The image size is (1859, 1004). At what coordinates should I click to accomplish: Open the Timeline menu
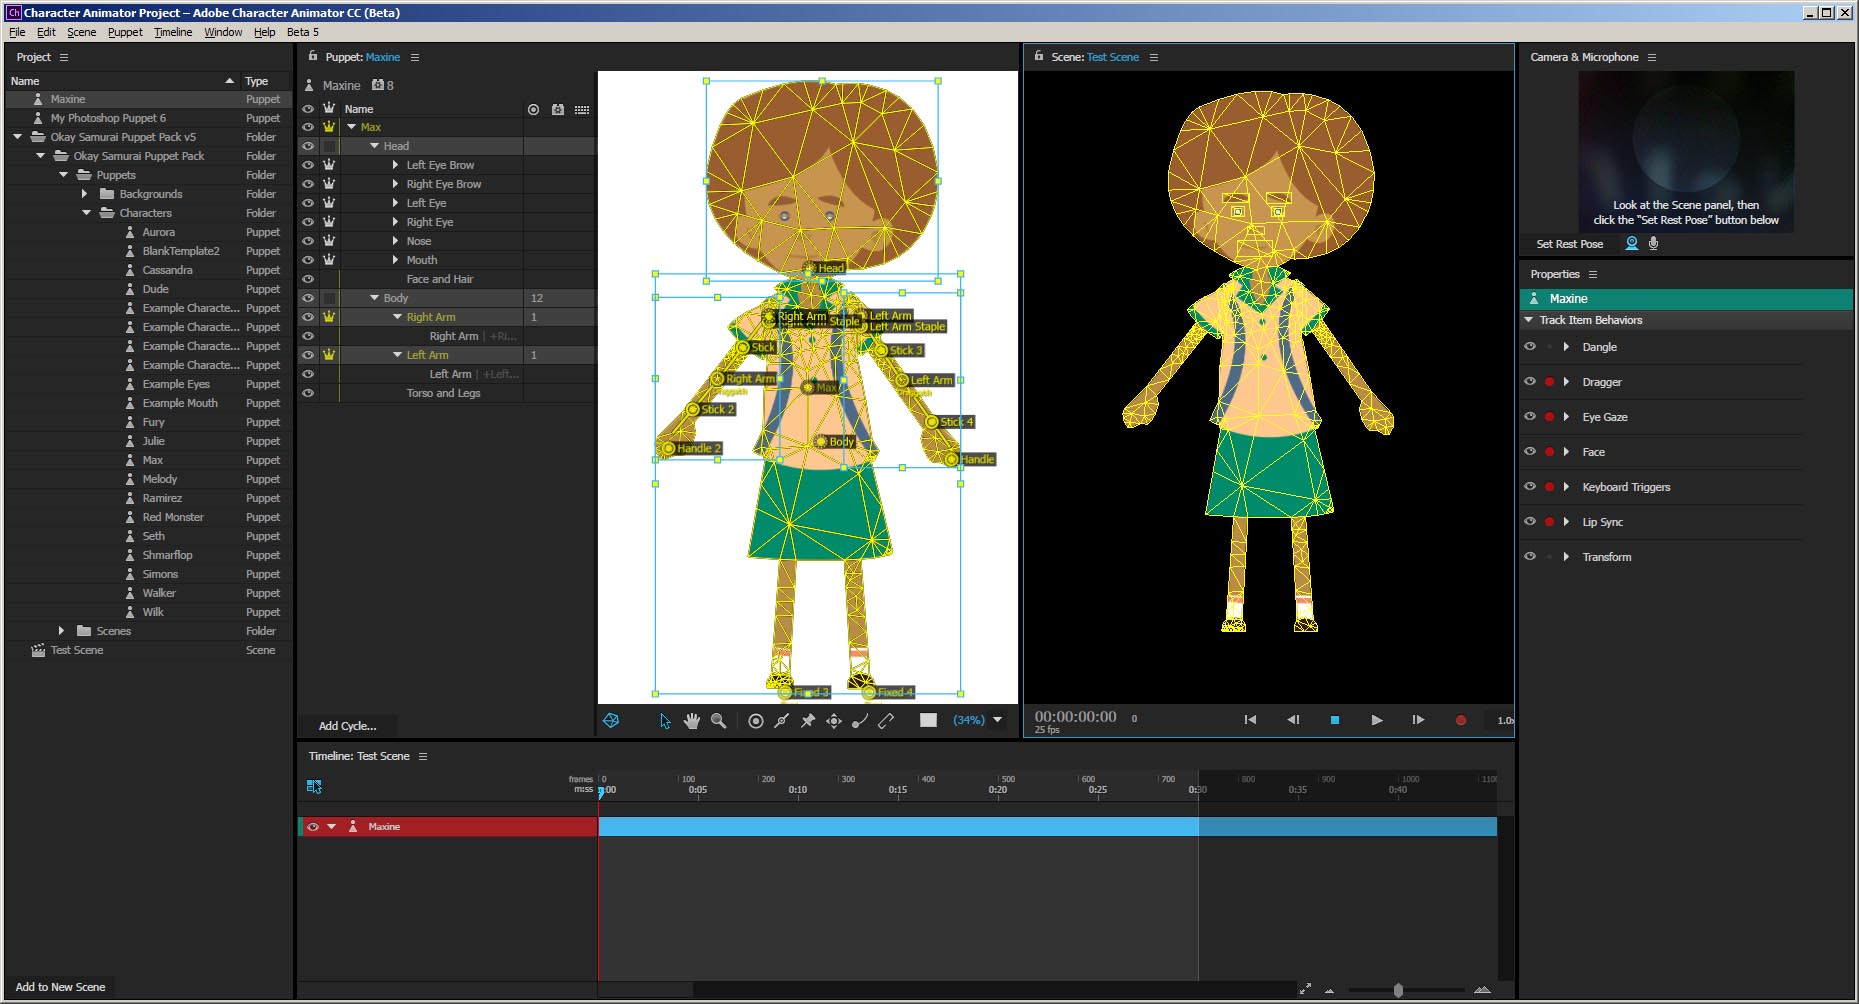(173, 32)
